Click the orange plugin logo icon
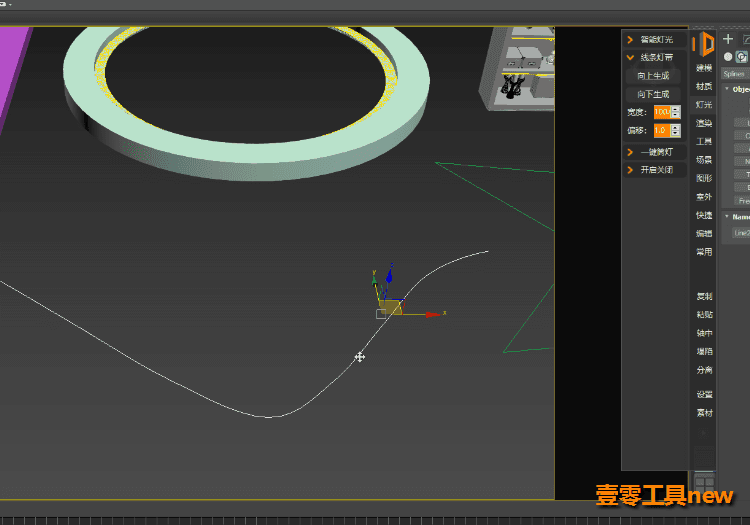 coord(704,44)
